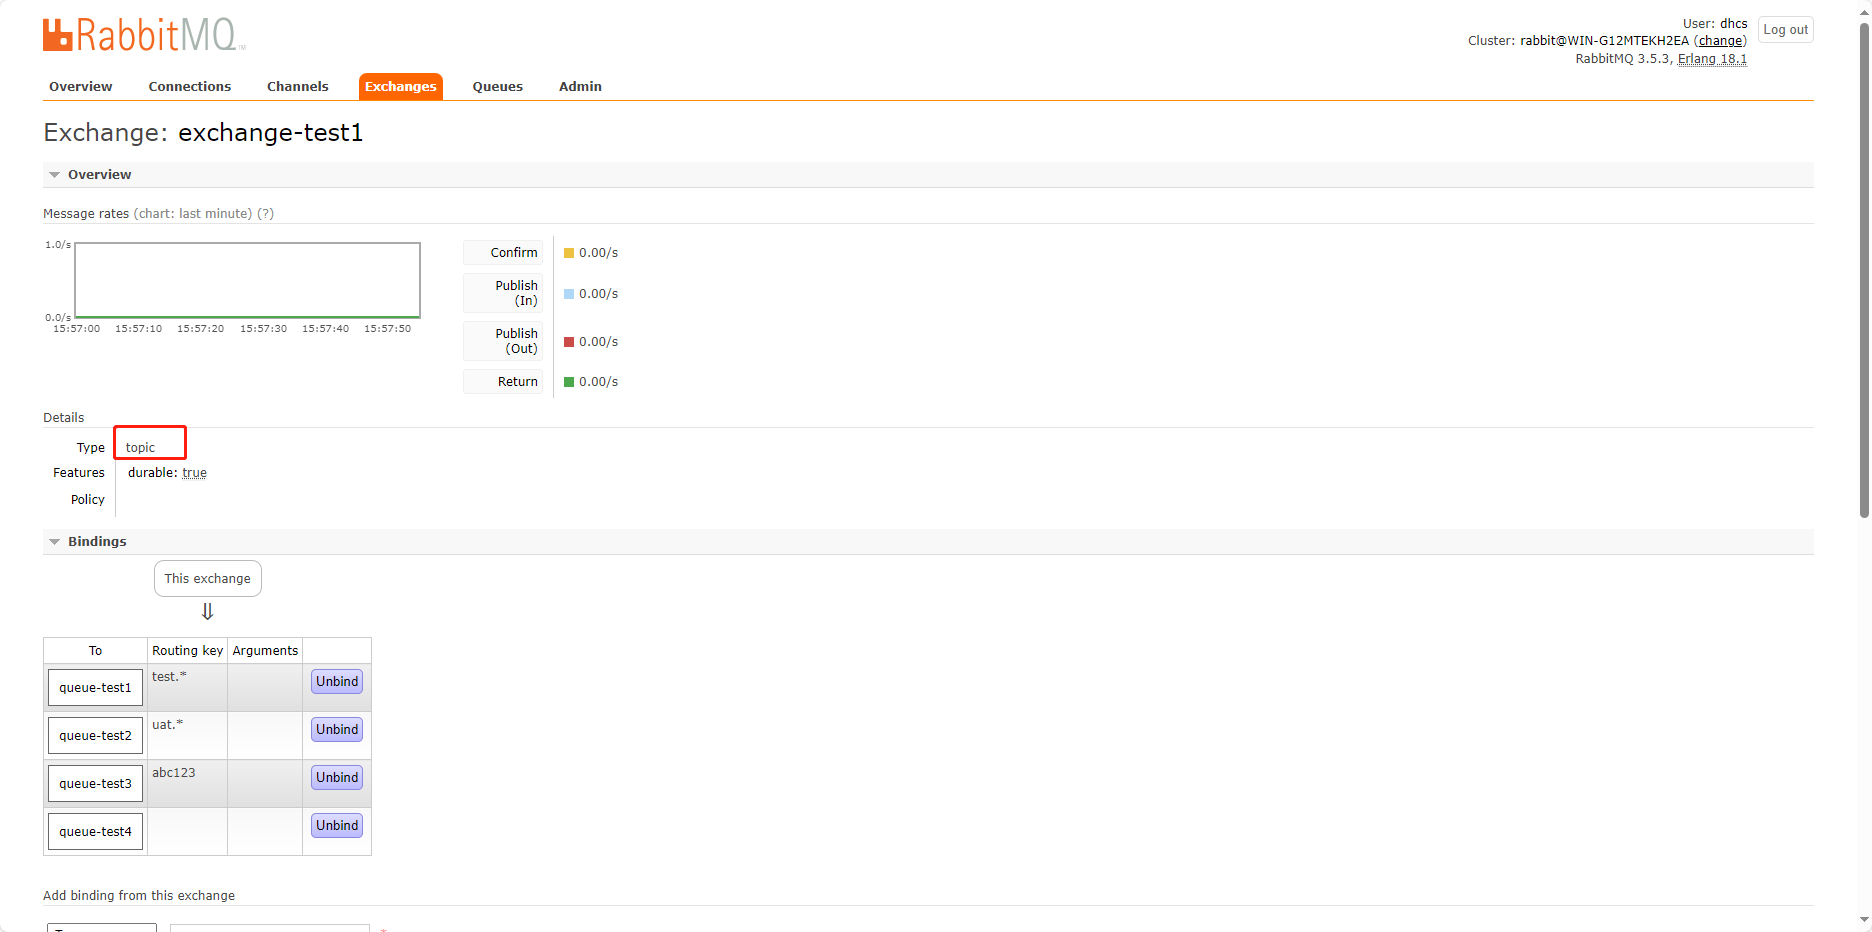The height and width of the screenshot is (932, 1872).
Task: Click the scrollbar down arrow
Action: coord(1864,920)
